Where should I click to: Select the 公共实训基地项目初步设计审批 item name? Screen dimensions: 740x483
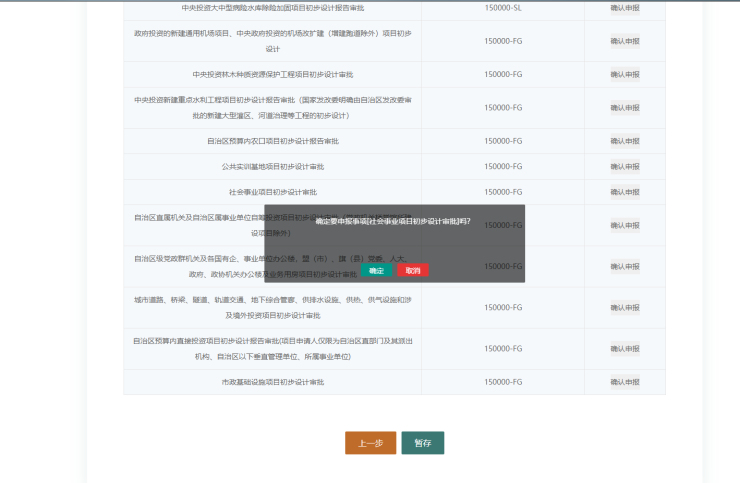click(x=272, y=166)
